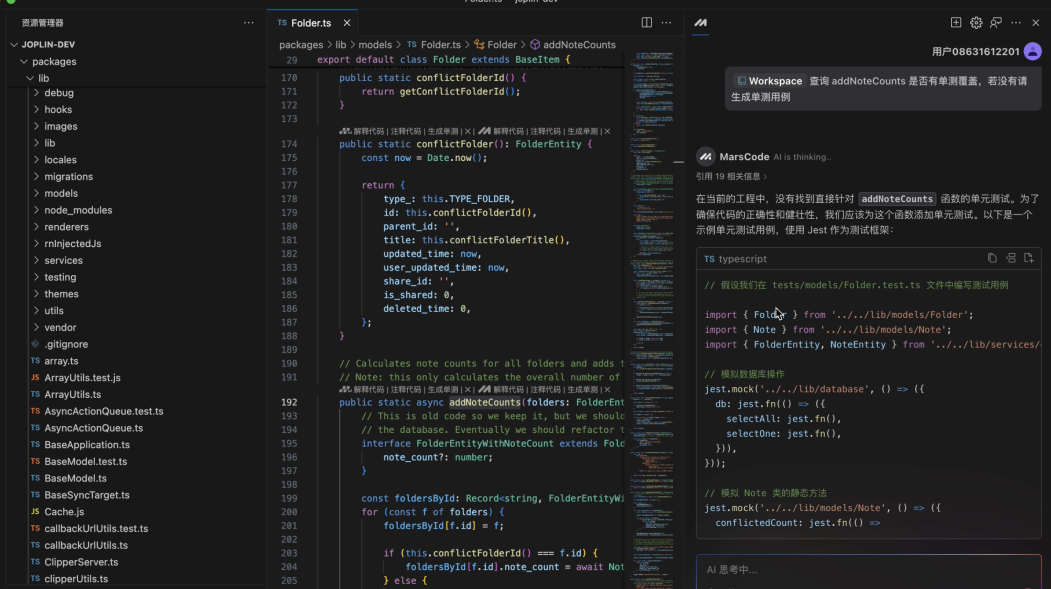Screen dimensions: 1051x589
Task: Open more actions in the Explorer header
Action: 248,23
